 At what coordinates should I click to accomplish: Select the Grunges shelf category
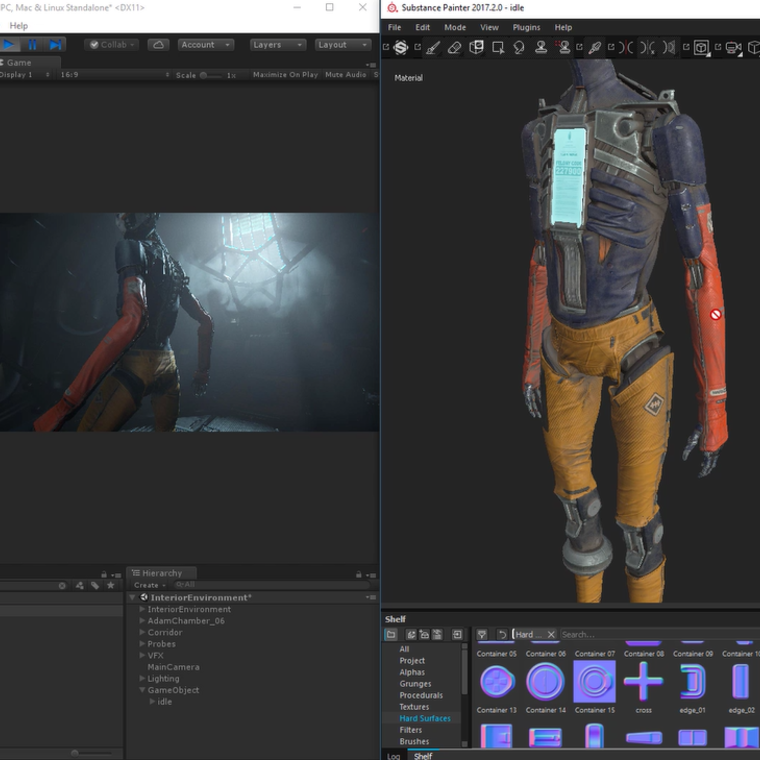click(415, 684)
